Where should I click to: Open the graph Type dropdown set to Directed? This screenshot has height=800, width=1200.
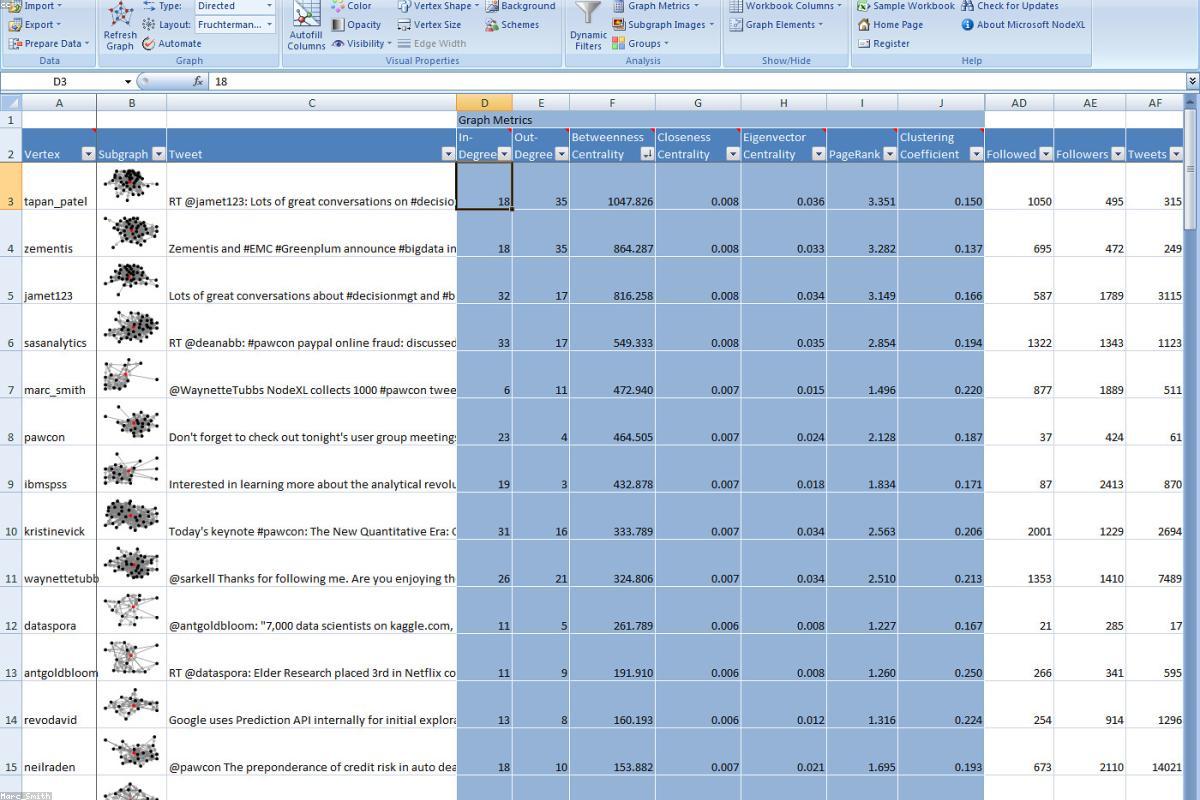pyautogui.click(x=232, y=6)
